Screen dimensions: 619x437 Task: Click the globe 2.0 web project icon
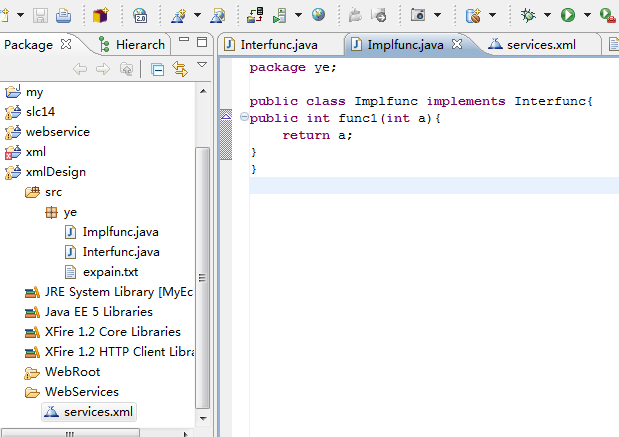click(140, 15)
